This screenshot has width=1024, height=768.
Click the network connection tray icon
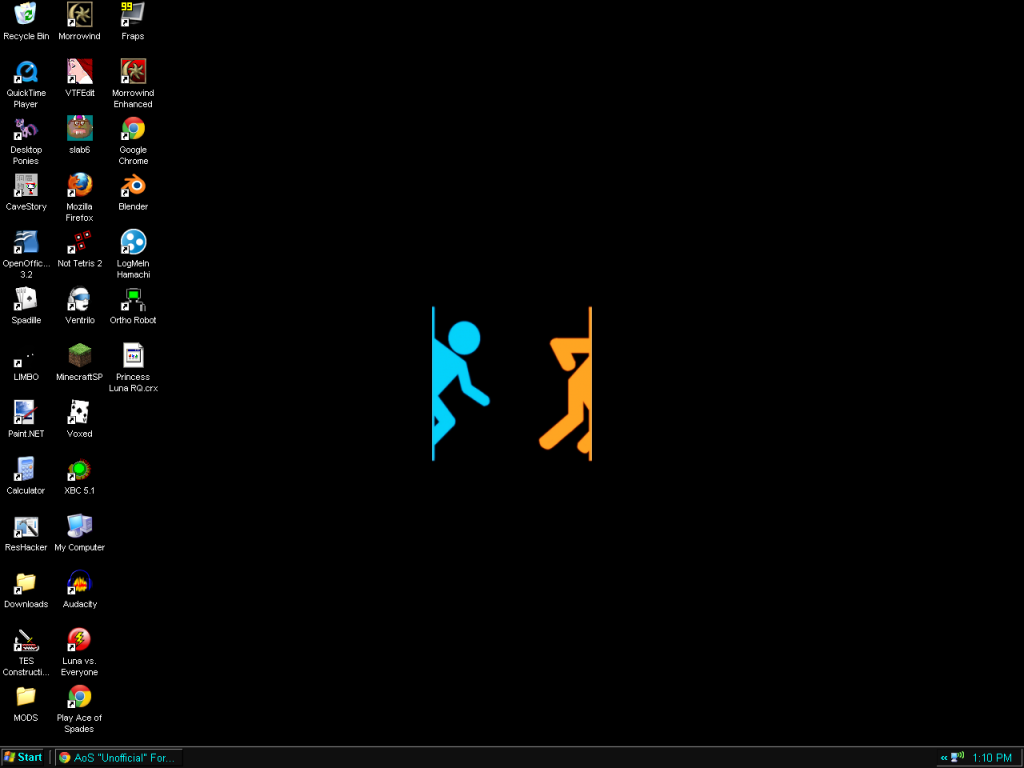pyautogui.click(x=957, y=757)
